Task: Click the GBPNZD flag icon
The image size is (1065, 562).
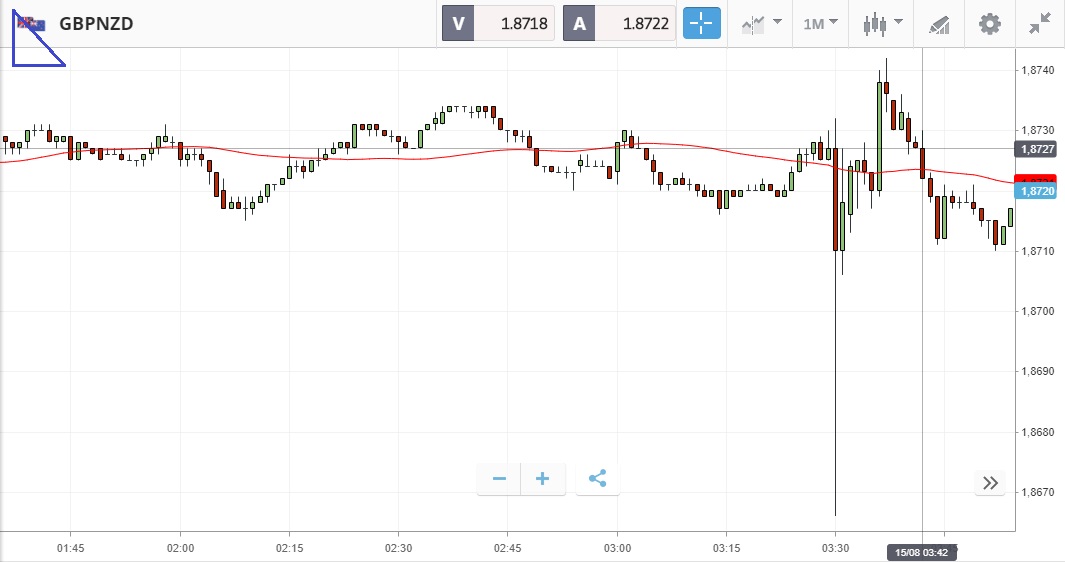Action: coord(31,23)
